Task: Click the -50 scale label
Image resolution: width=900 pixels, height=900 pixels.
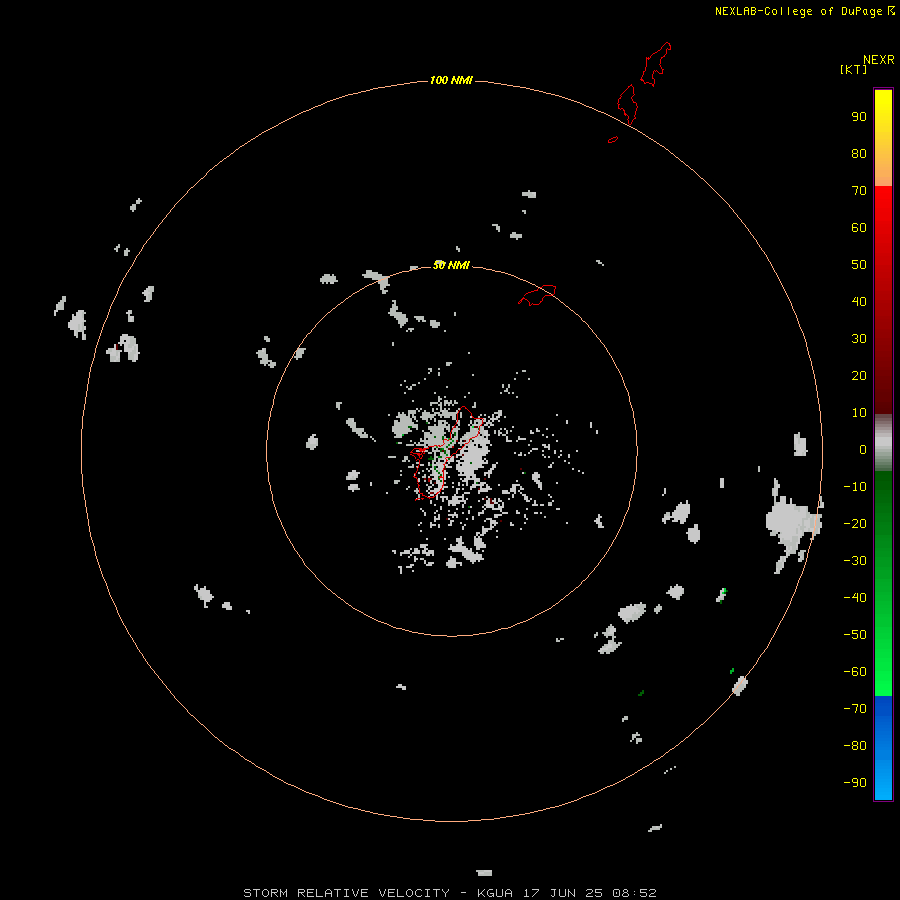Action: (x=855, y=635)
